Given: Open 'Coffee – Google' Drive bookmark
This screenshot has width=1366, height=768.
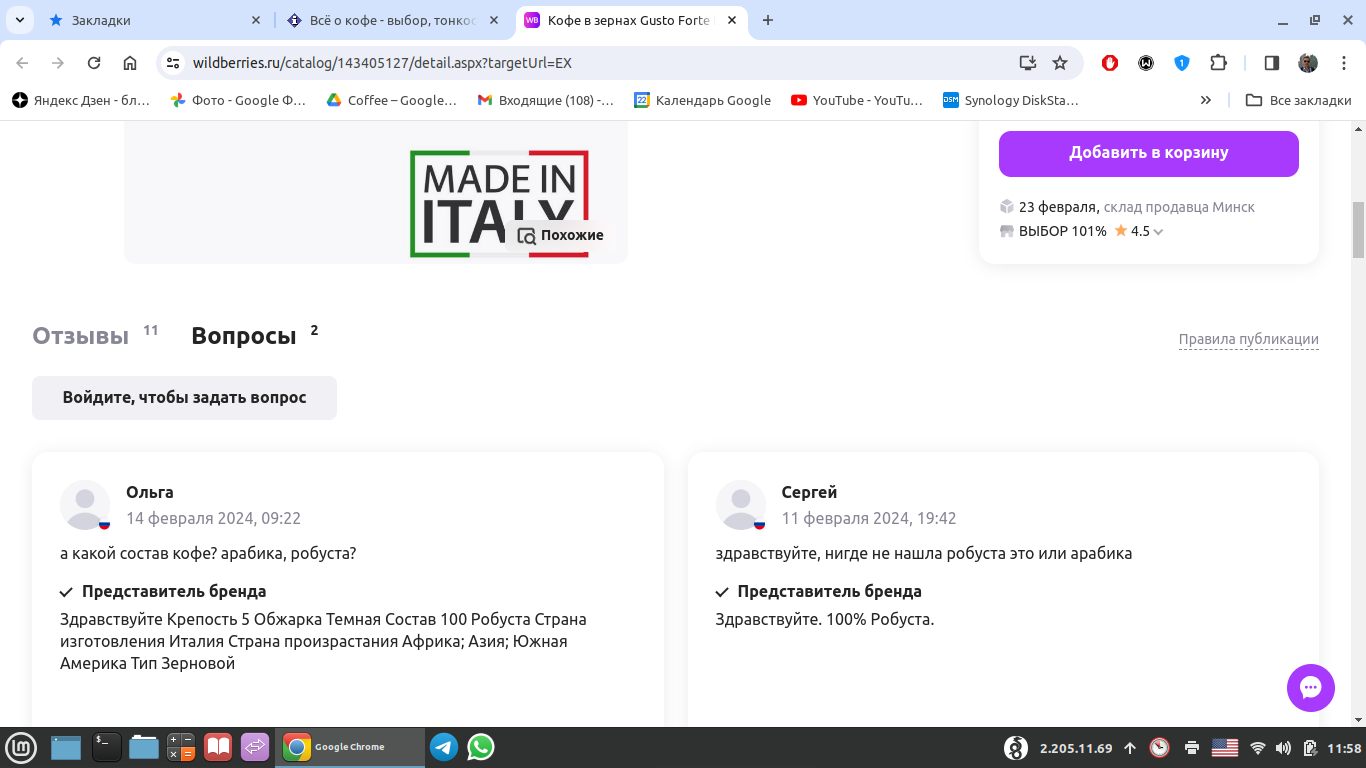Looking at the screenshot, I should pos(392,100).
